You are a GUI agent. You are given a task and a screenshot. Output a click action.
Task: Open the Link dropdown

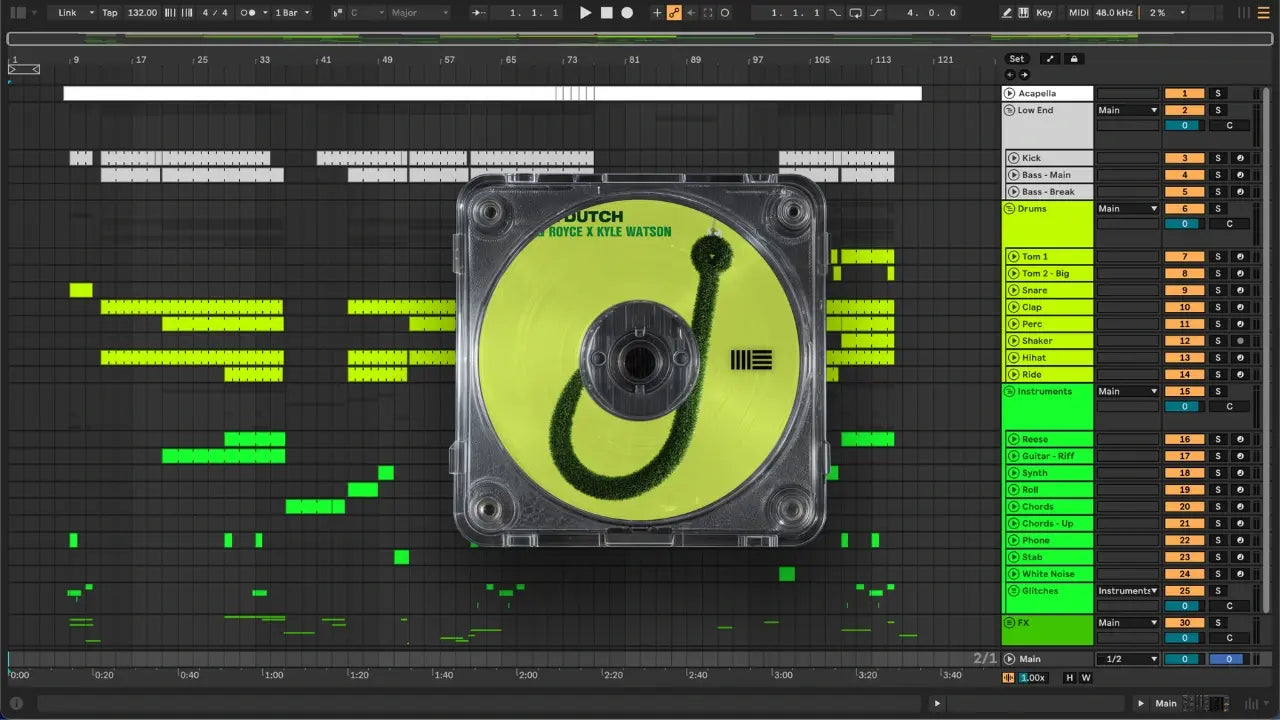[76, 13]
